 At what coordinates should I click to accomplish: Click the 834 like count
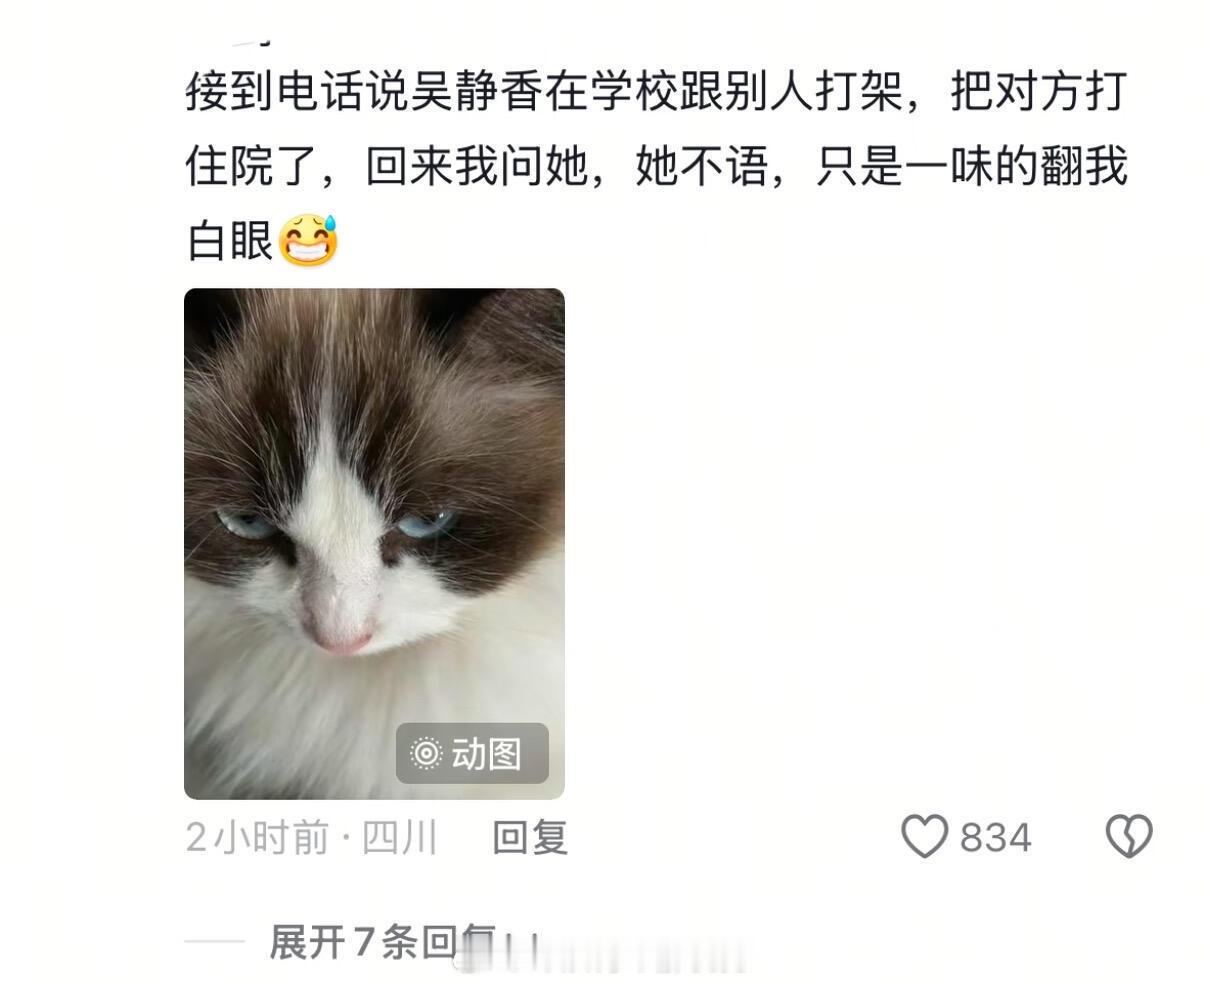(995, 837)
